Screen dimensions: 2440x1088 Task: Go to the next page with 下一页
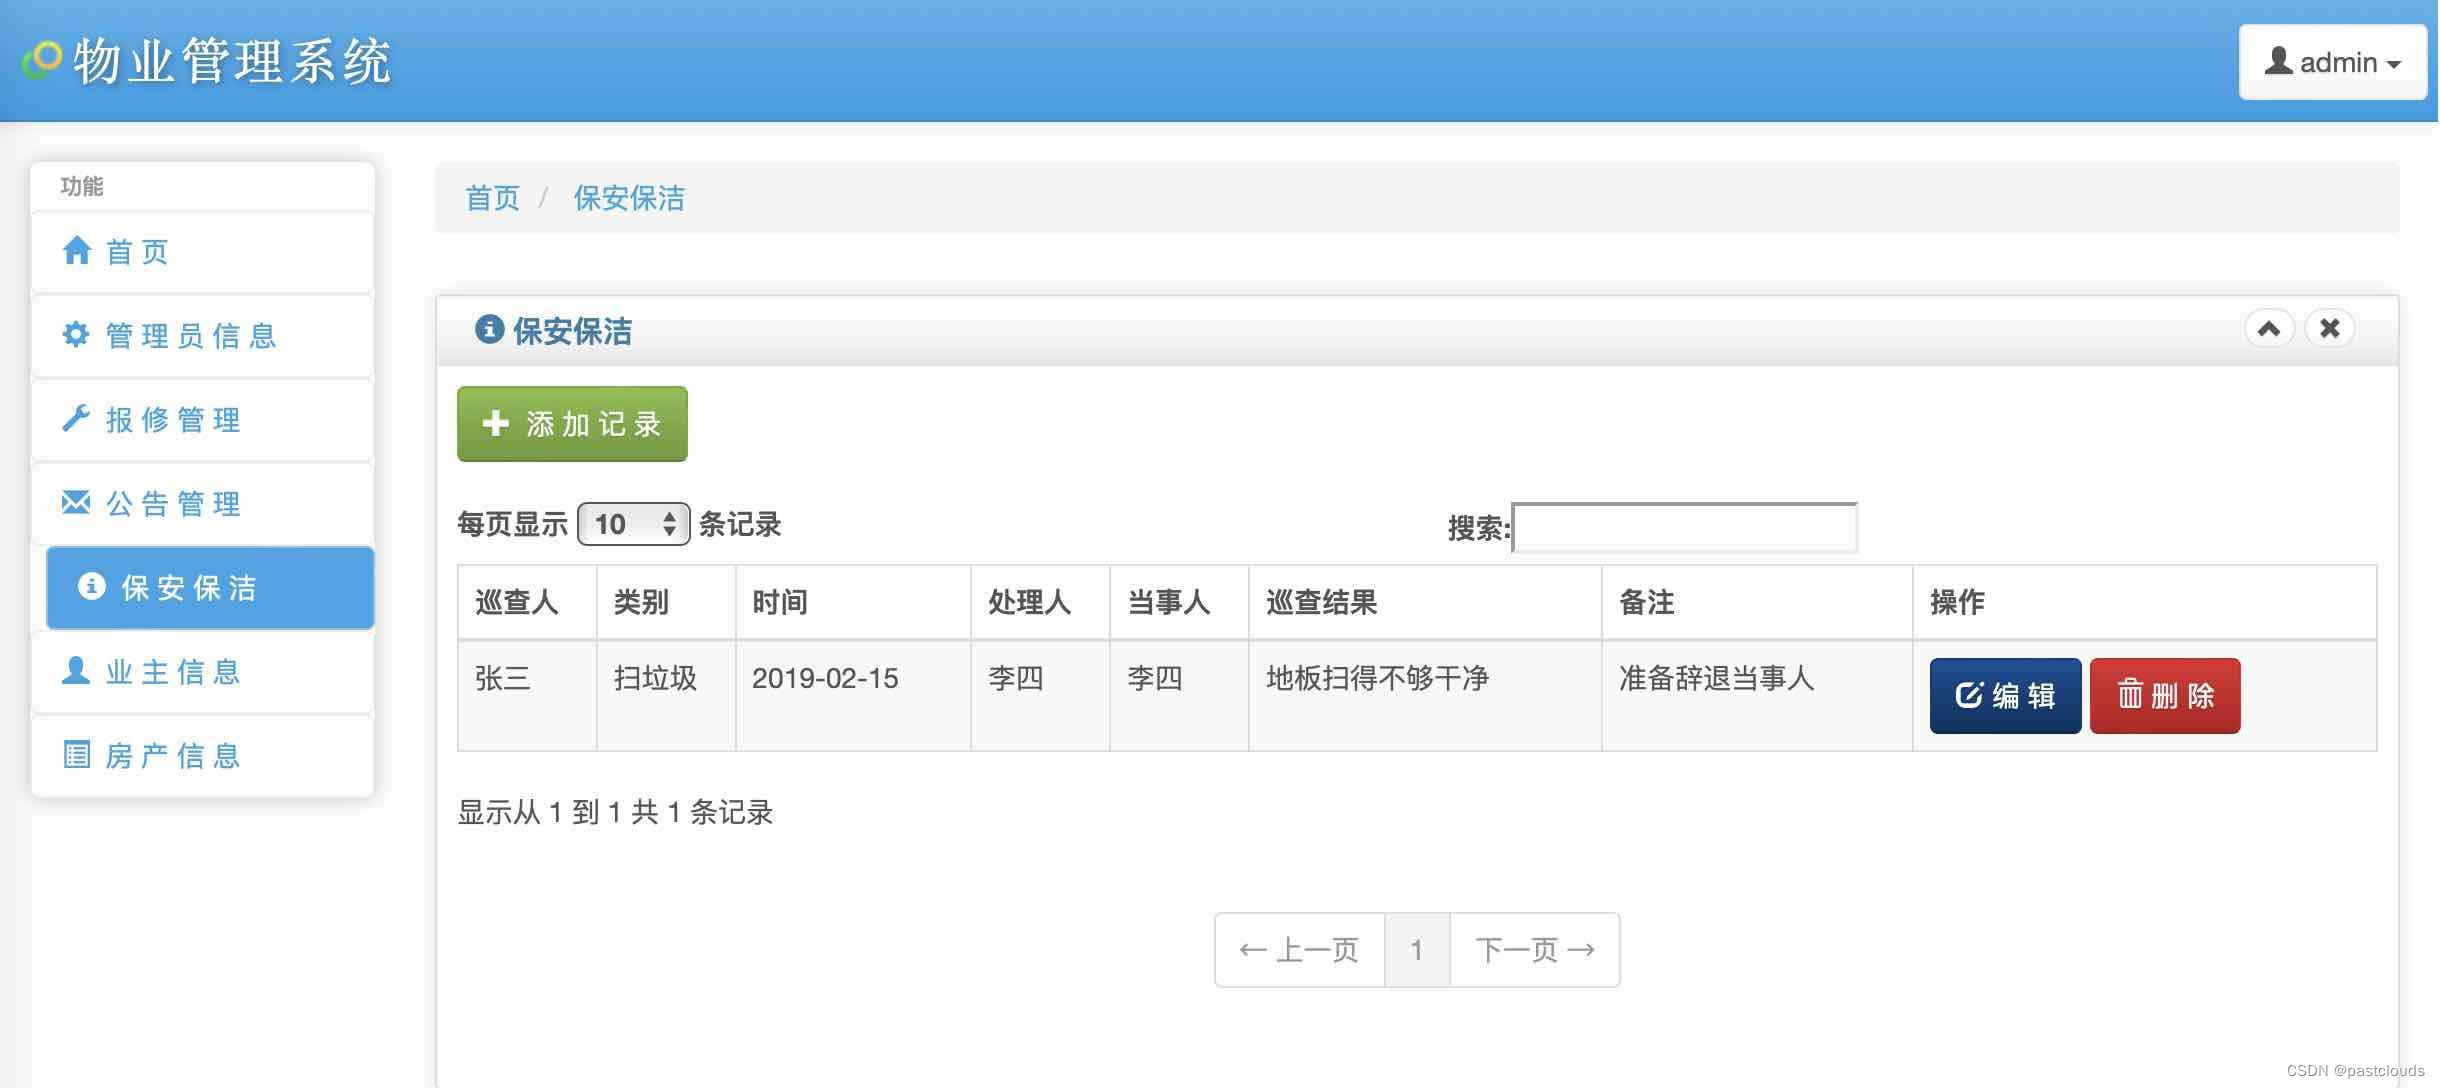click(1535, 950)
